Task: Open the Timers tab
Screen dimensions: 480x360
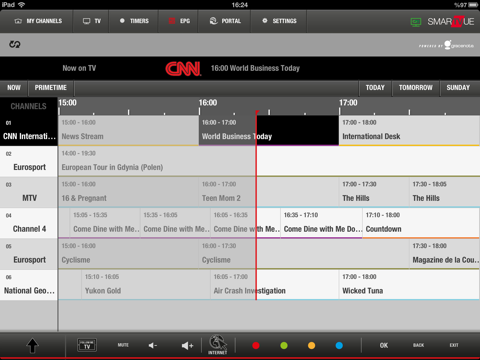Action: coord(134,21)
